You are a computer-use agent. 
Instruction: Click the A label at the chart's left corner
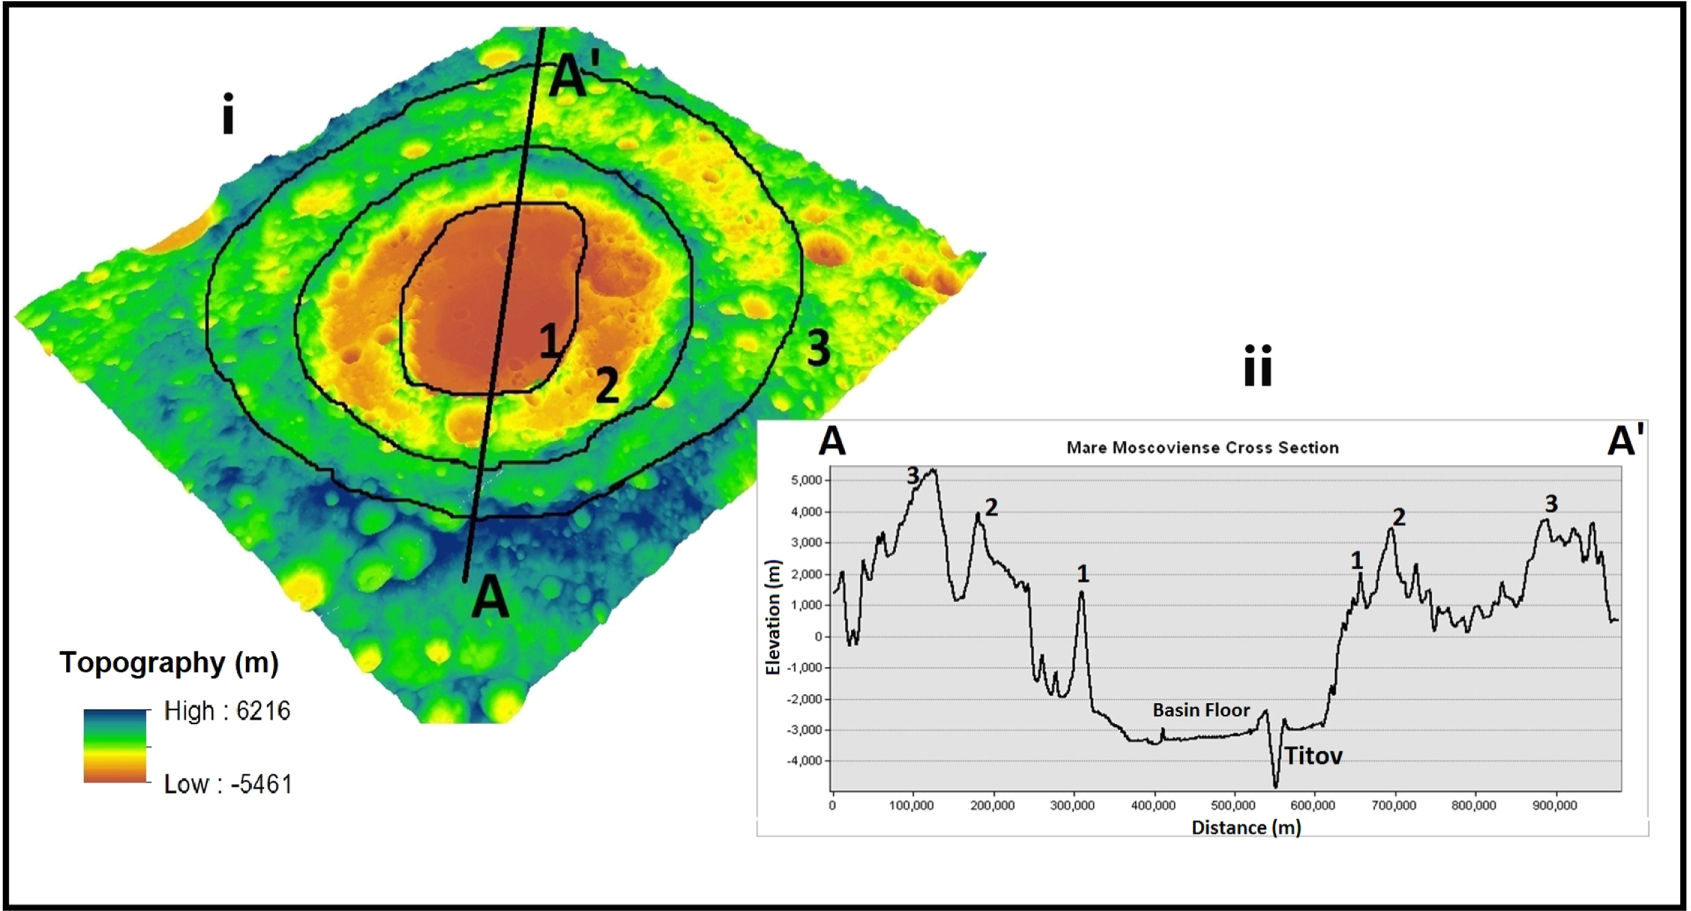tap(832, 441)
